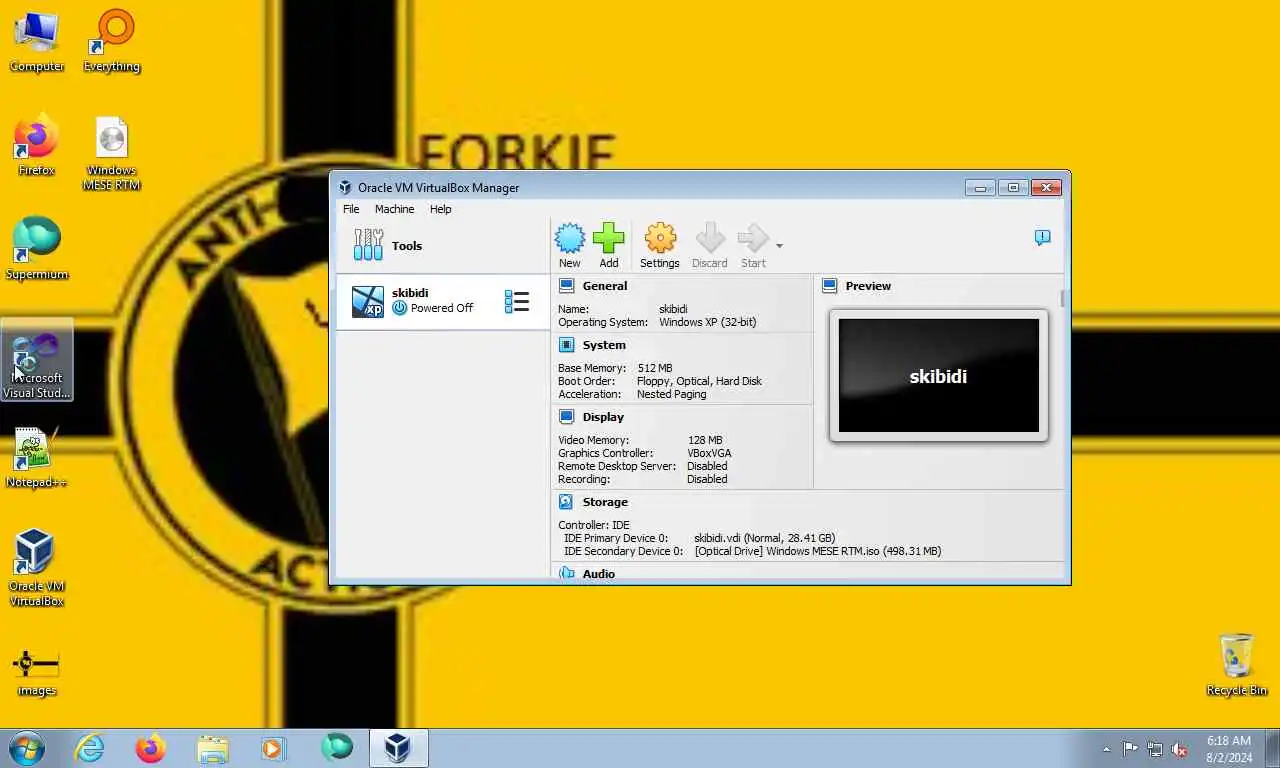The height and width of the screenshot is (768, 1280).
Task: Click the VBoxVGA graphics controller value
Action: click(x=709, y=453)
